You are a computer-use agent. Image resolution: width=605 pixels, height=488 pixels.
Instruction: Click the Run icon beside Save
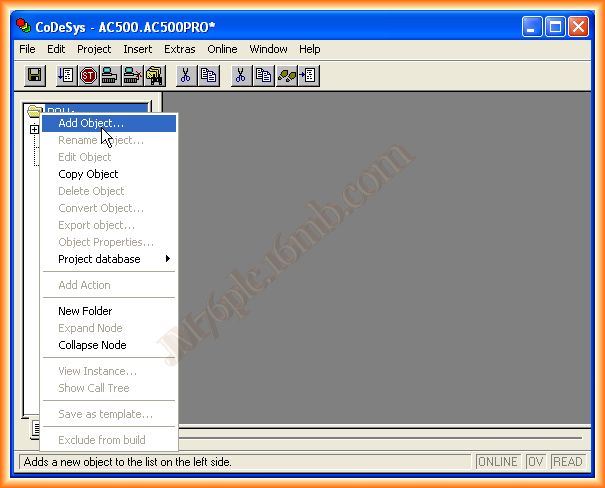66,75
